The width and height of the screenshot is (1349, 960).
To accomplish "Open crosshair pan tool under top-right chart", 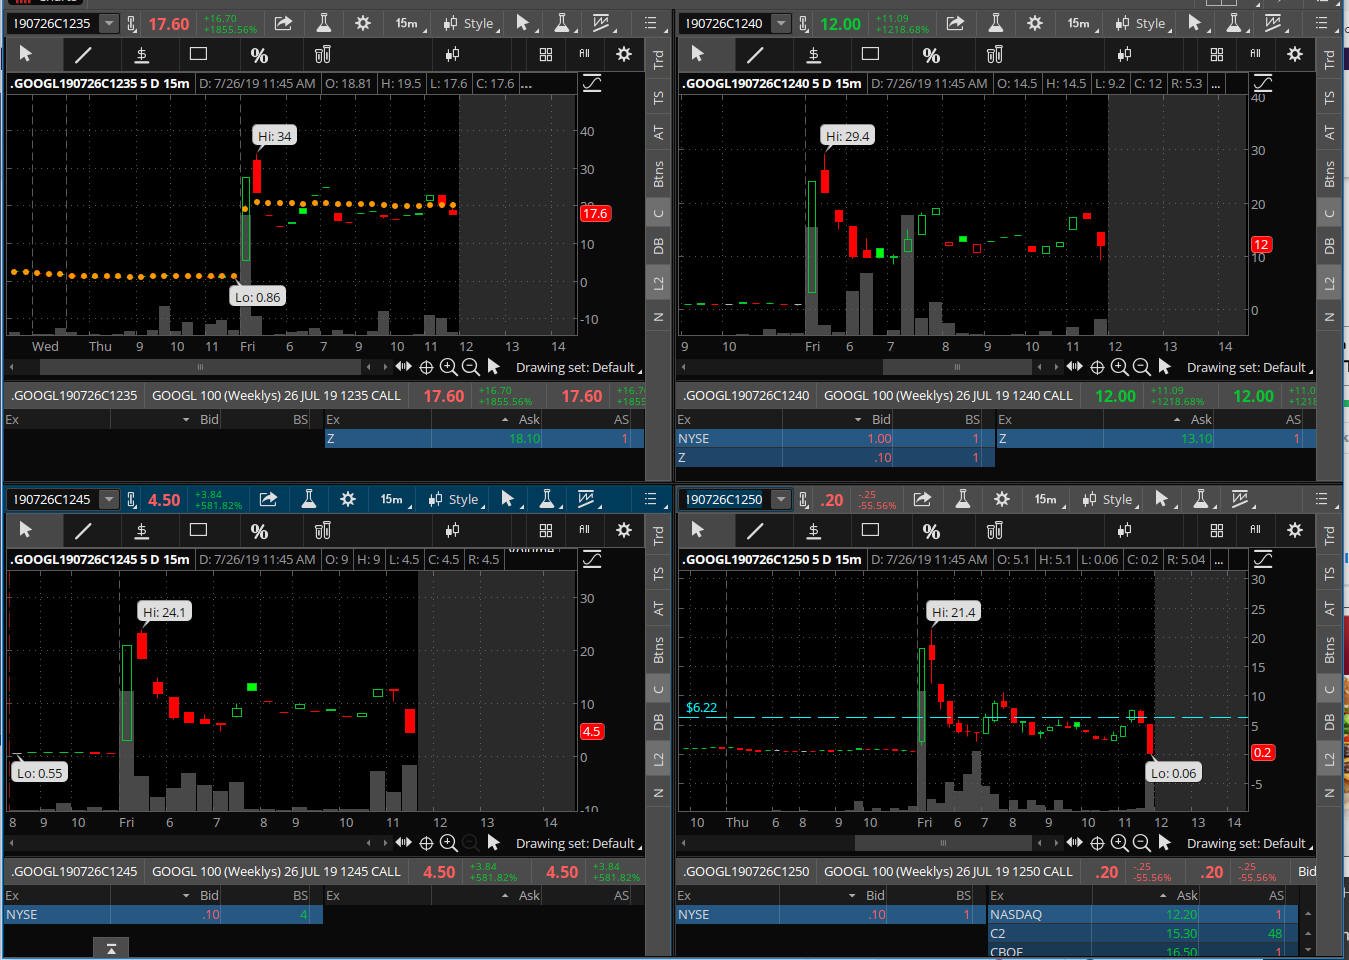I will tap(1097, 367).
